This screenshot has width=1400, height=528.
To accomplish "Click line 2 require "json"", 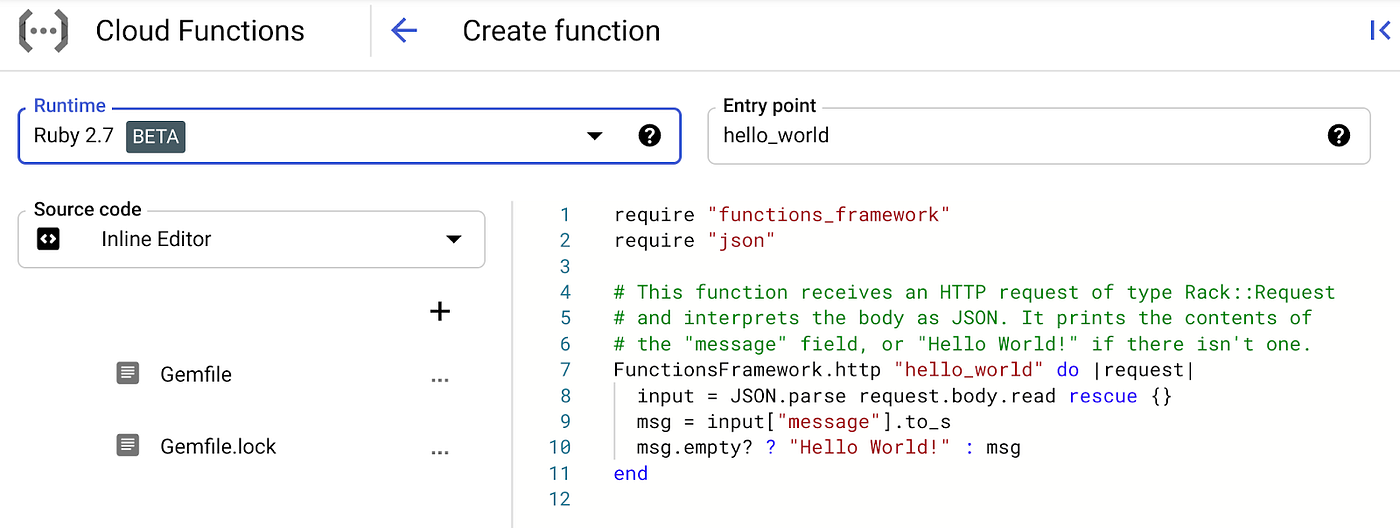I will [x=695, y=240].
